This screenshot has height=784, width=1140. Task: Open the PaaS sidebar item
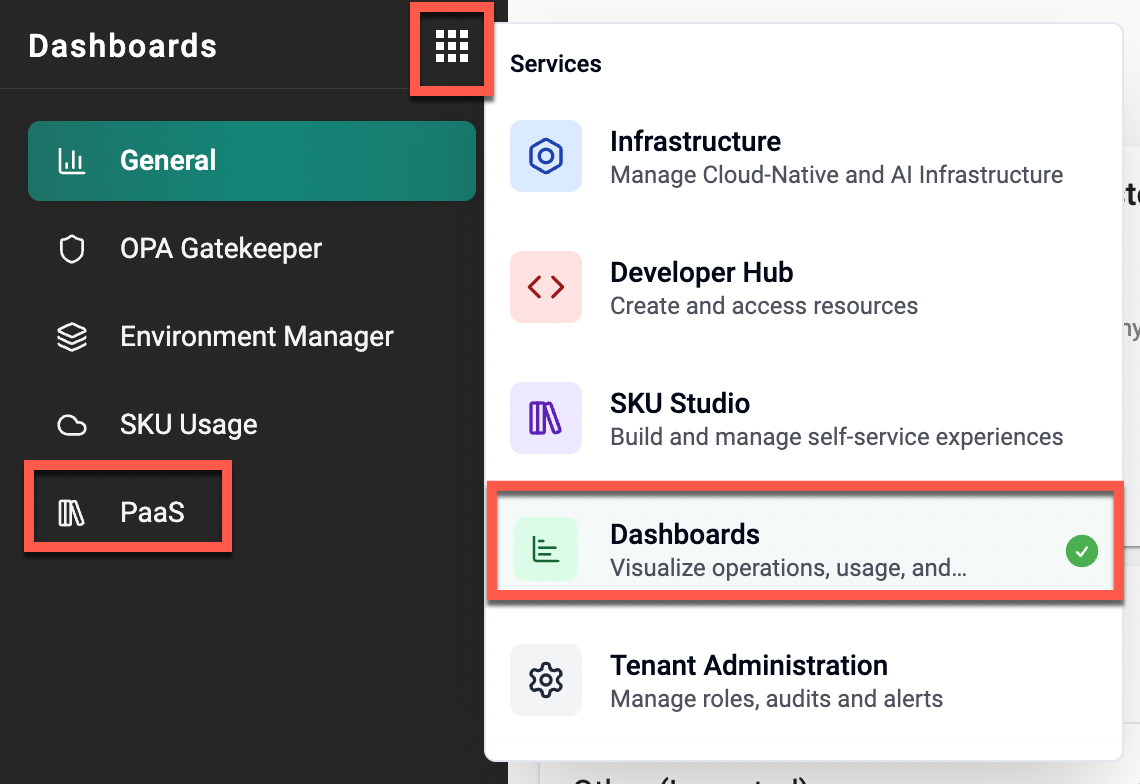pyautogui.click(x=152, y=514)
